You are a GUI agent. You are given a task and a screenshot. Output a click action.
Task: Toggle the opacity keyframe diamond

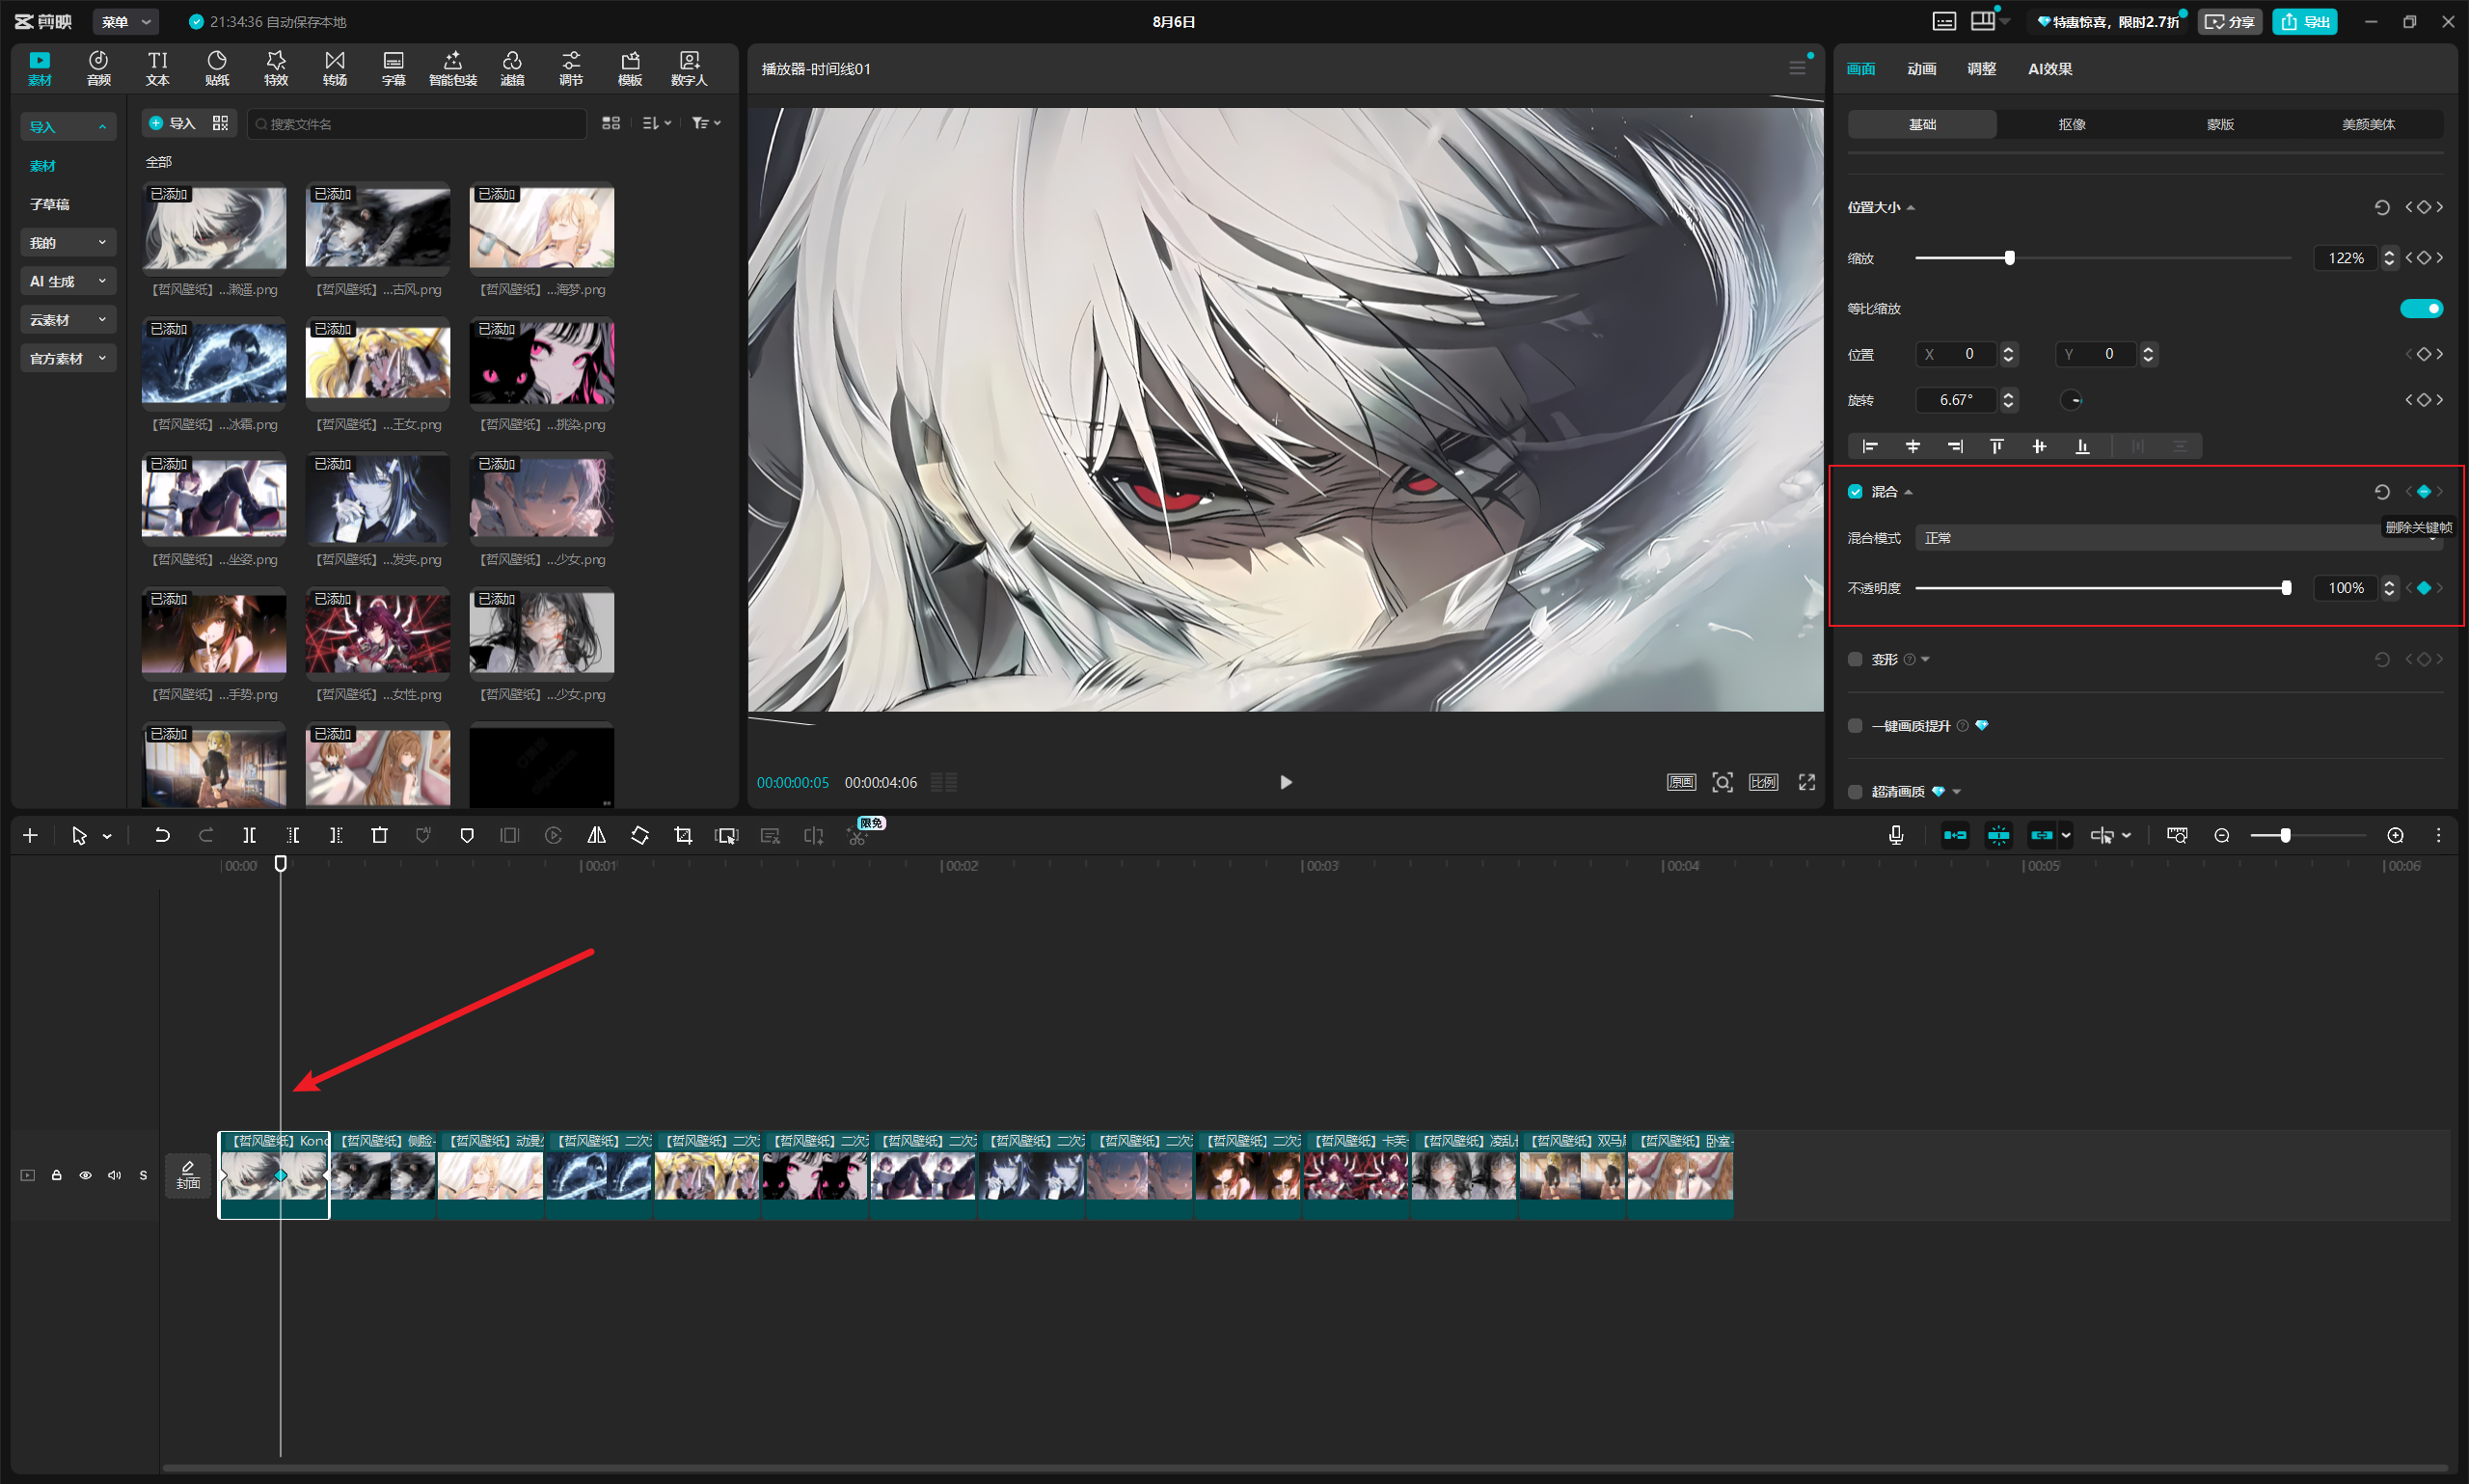[x=2424, y=588]
